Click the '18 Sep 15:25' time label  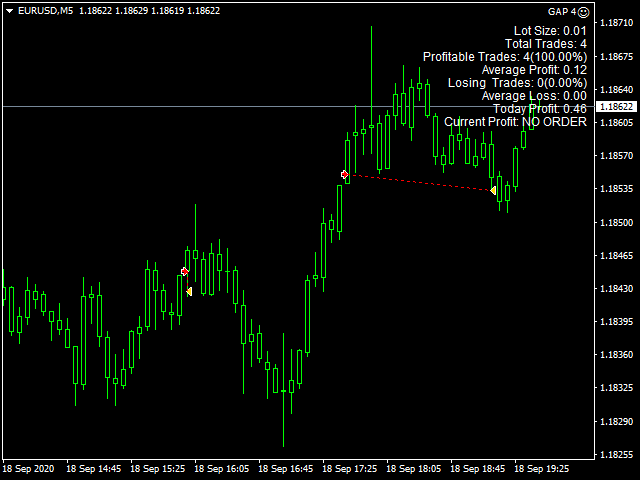[158, 469]
